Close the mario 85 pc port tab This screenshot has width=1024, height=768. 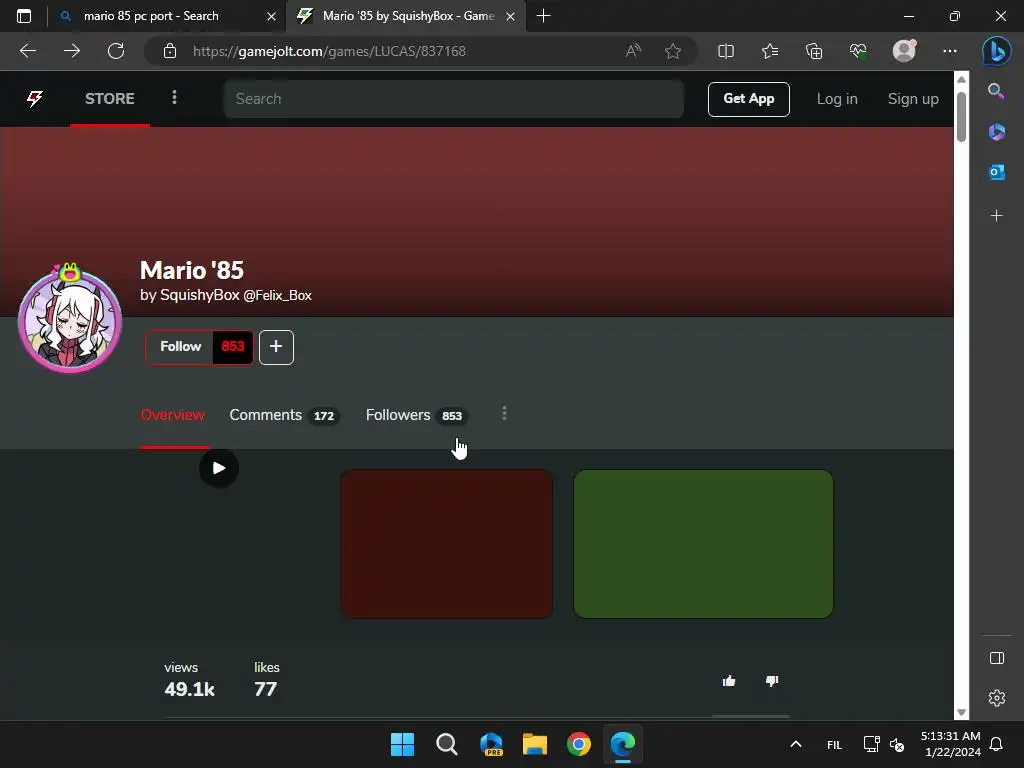[x=272, y=16]
